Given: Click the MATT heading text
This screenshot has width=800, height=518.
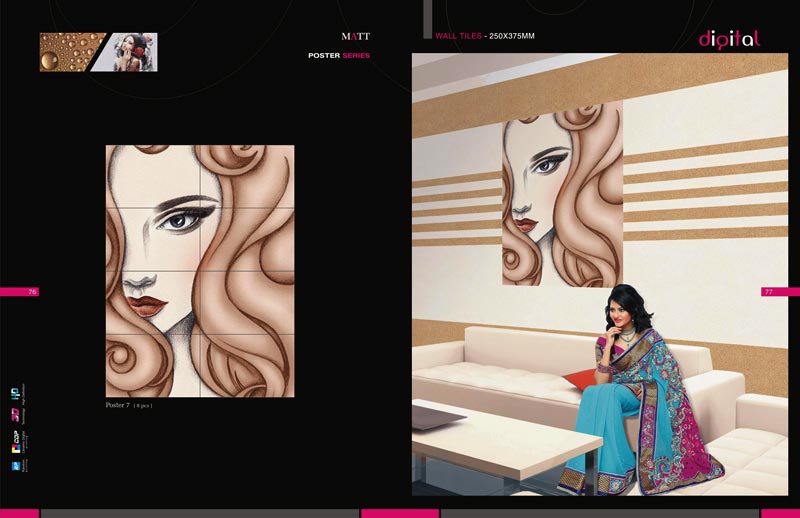Looking at the screenshot, I should 355,36.
